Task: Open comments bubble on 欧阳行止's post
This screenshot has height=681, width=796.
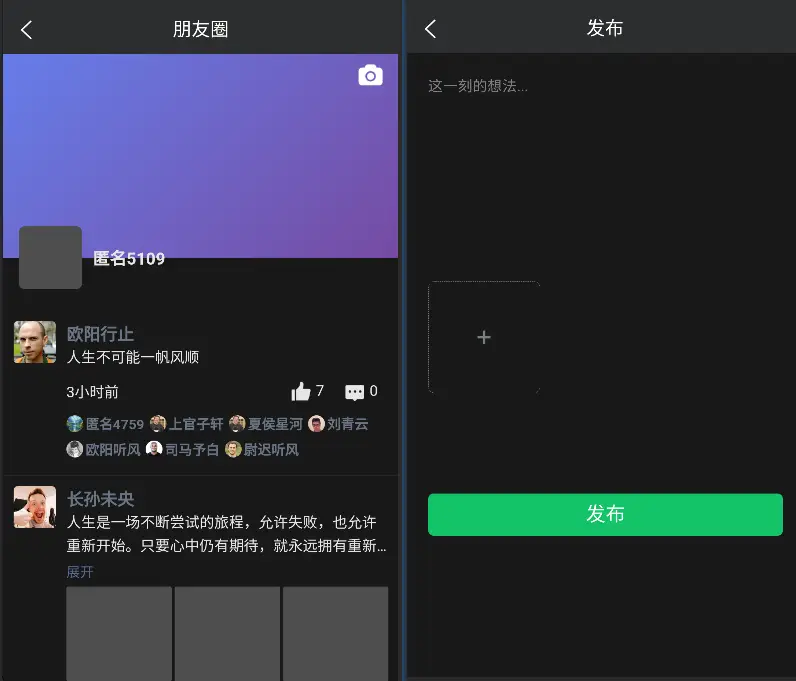Action: point(354,392)
